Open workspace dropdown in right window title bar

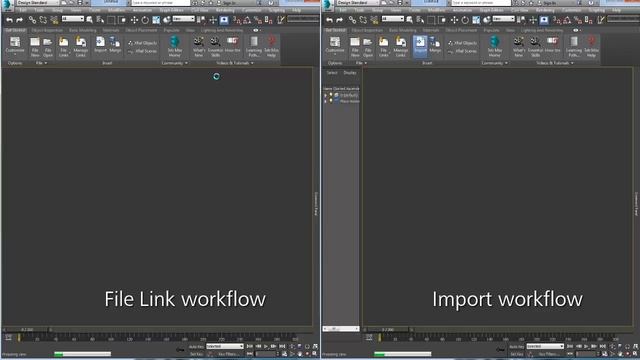[358, 2]
